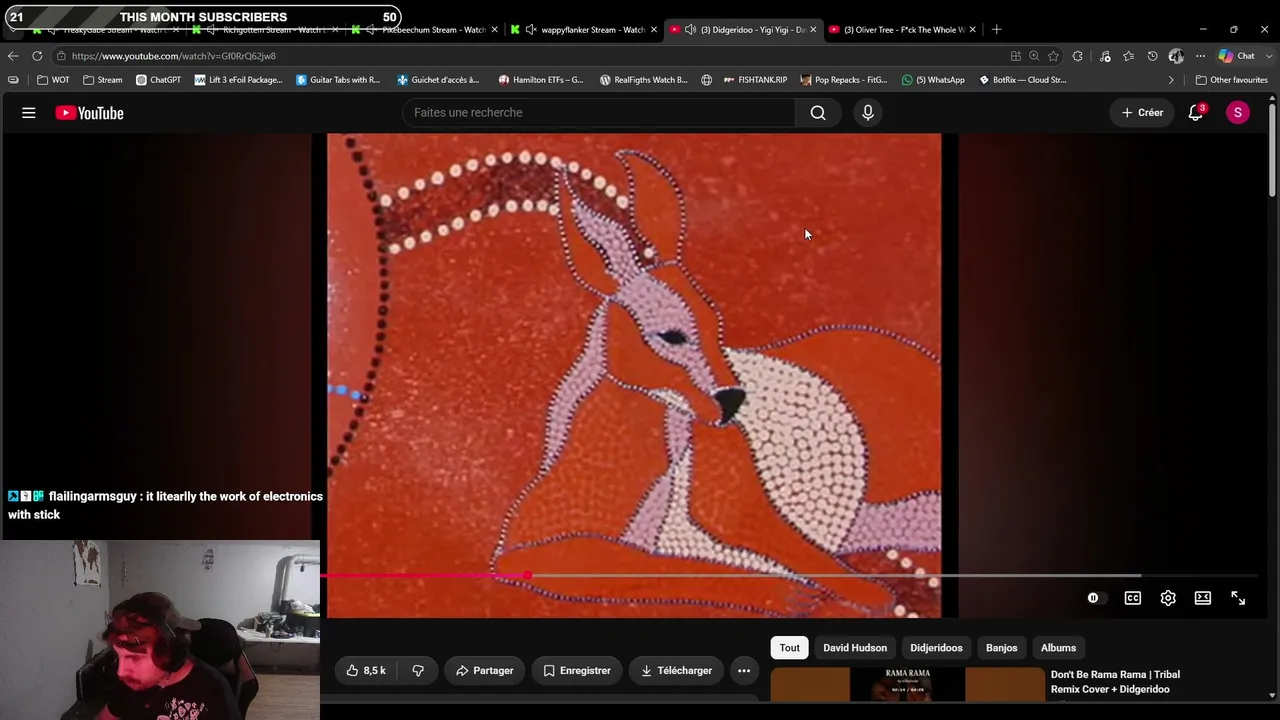The height and width of the screenshot is (720, 1280).
Task: Like the video with thumbs up
Action: [366, 671]
